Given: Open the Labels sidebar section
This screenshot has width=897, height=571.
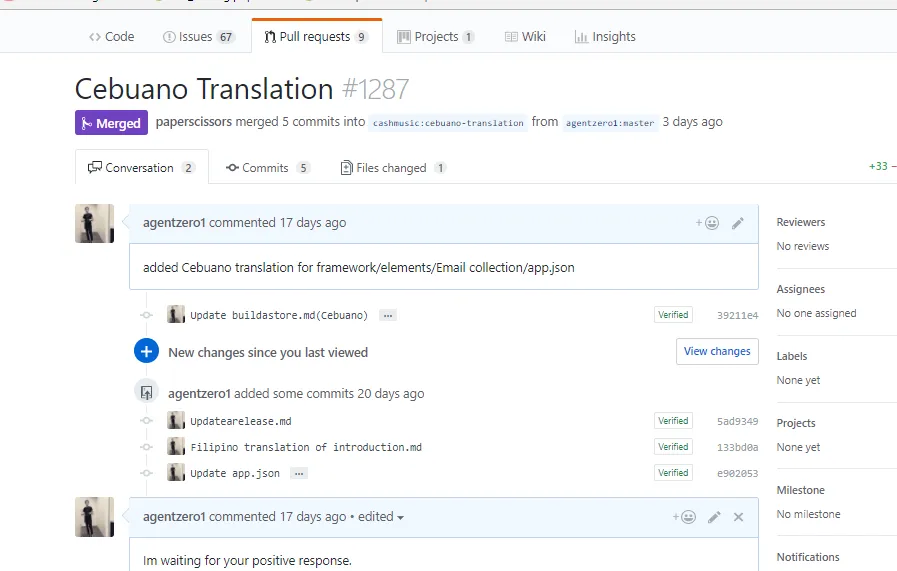Looking at the screenshot, I should [792, 356].
